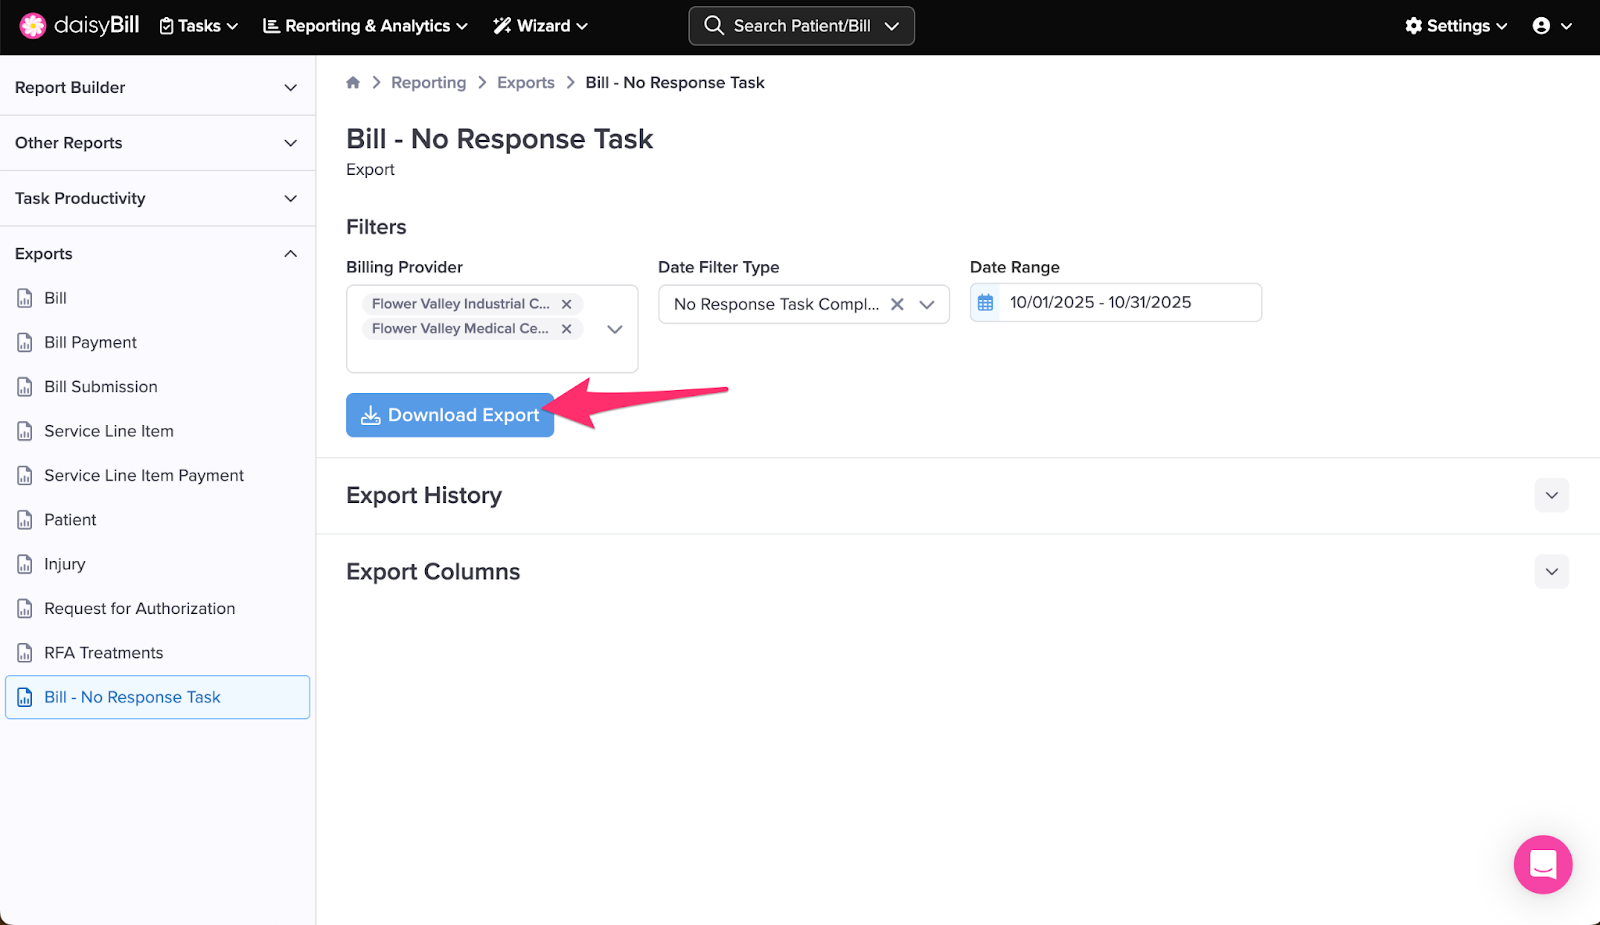Go to Exports breadcrumb link

pos(525,83)
